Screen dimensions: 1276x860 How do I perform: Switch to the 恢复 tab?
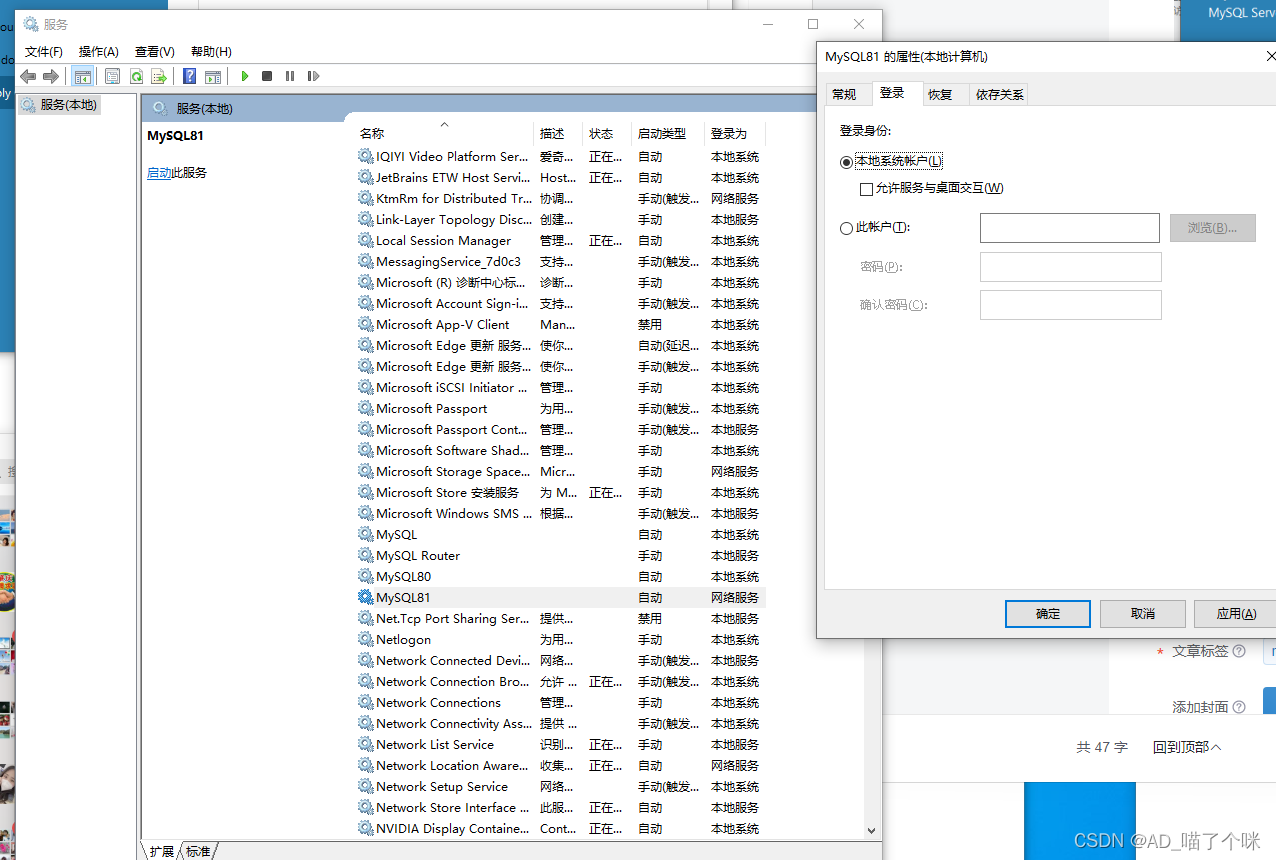click(941, 93)
